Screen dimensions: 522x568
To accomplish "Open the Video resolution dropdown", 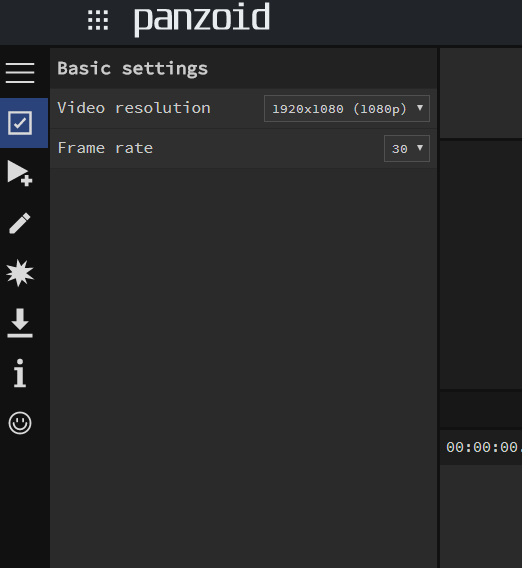I will 347,109.
